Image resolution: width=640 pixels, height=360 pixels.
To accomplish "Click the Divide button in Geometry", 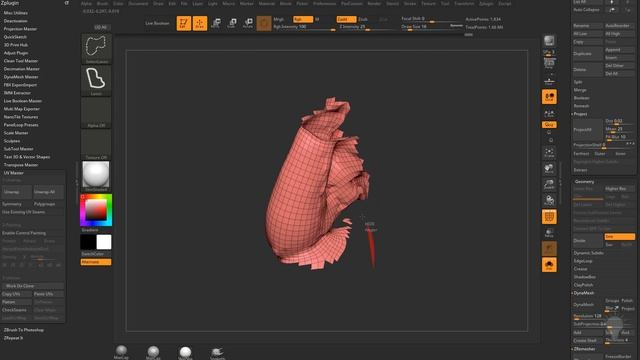I will click(x=587, y=241).
